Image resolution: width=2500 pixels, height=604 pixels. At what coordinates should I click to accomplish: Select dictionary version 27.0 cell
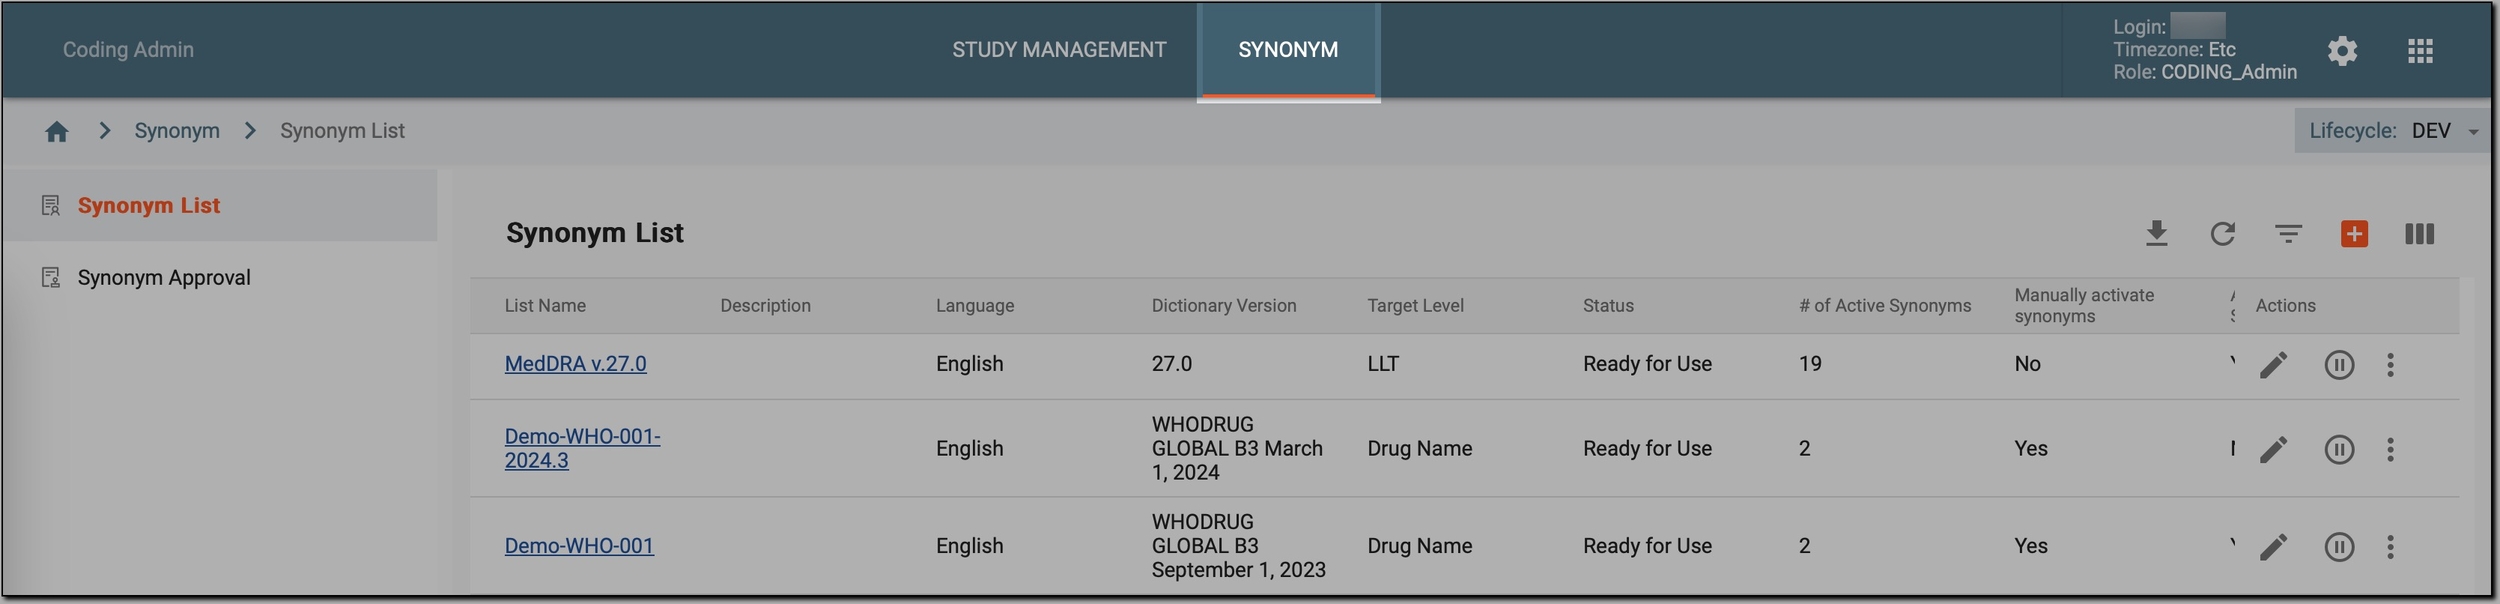click(x=1171, y=364)
